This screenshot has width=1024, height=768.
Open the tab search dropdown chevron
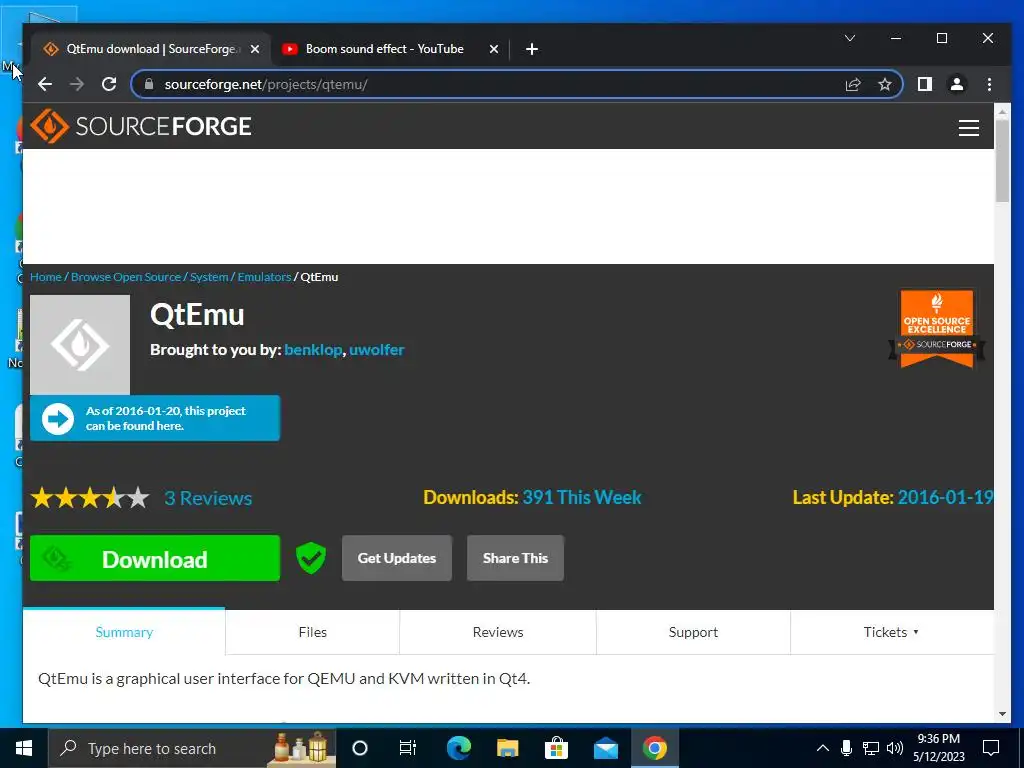coord(850,39)
